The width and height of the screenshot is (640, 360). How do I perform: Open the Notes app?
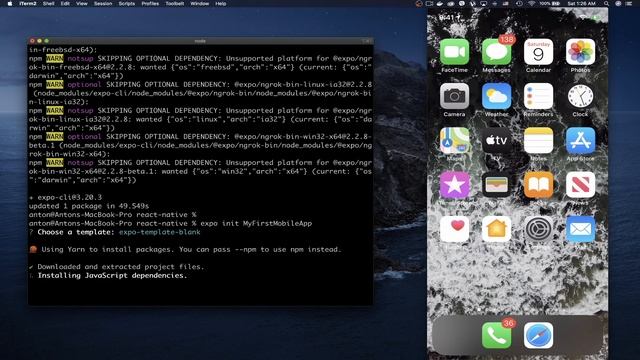click(538, 141)
